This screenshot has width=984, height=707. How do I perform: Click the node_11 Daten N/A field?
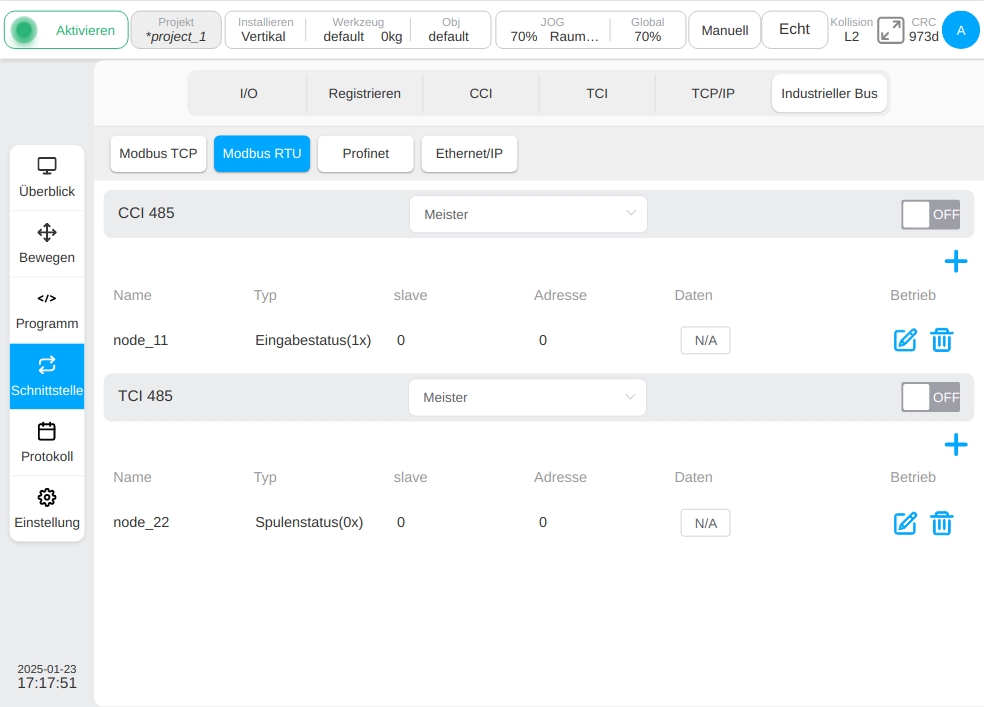point(705,341)
